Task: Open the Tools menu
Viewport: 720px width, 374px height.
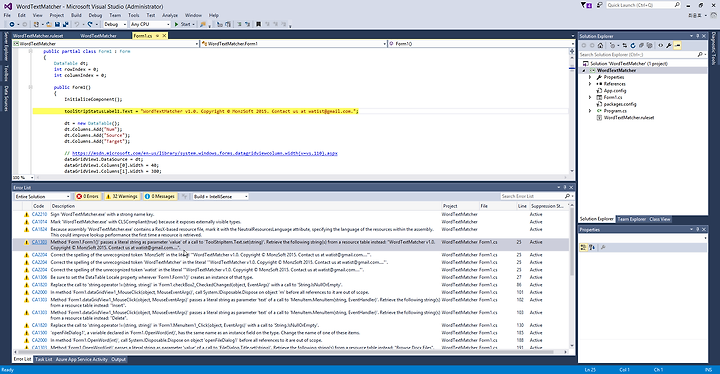Action: [134, 15]
